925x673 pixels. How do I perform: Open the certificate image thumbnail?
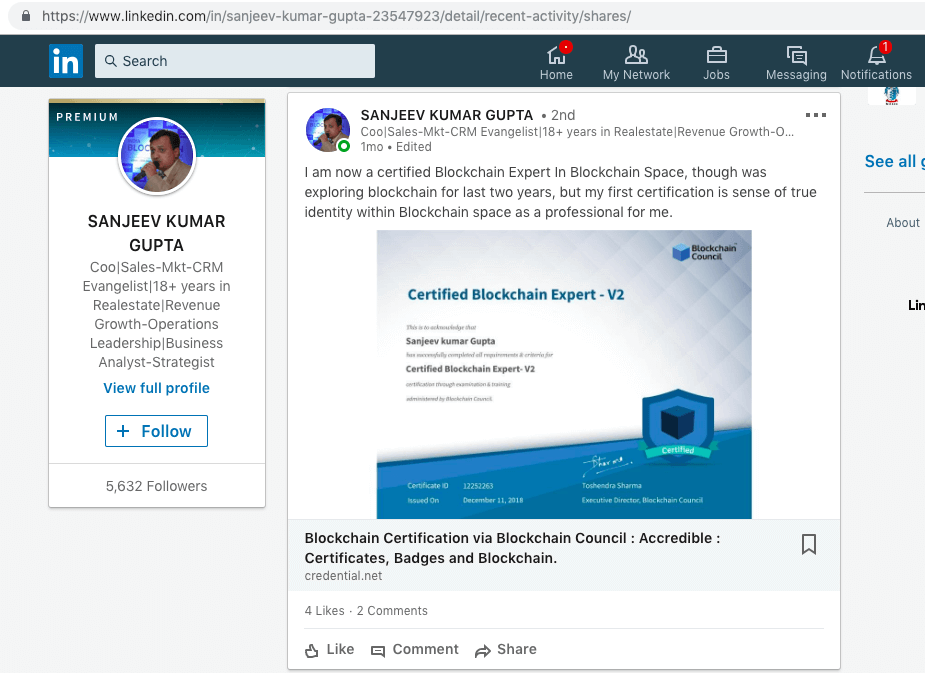[x=564, y=374]
